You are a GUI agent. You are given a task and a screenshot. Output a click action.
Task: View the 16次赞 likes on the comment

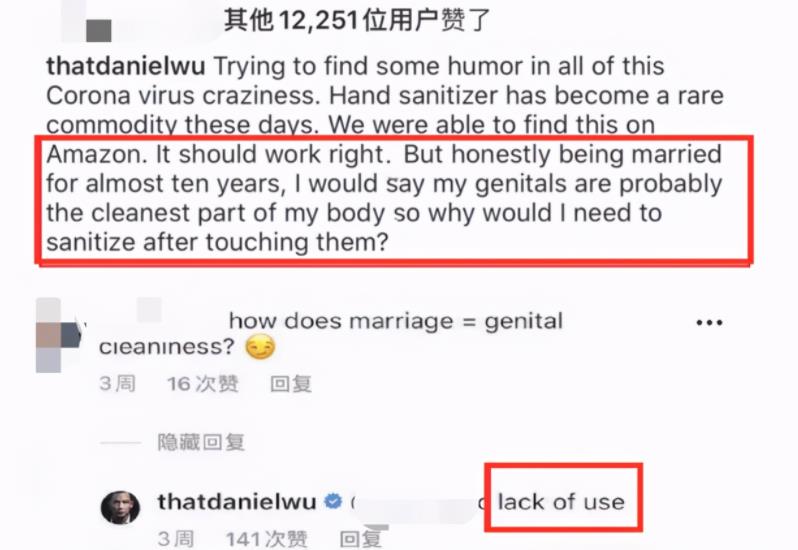[203, 384]
